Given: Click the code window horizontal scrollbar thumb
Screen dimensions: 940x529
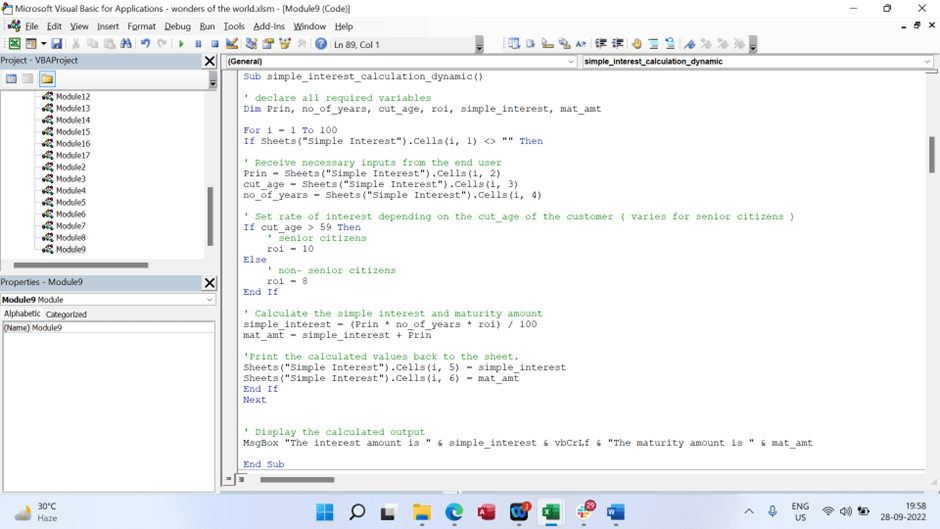Looking at the screenshot, I should 297,479.
